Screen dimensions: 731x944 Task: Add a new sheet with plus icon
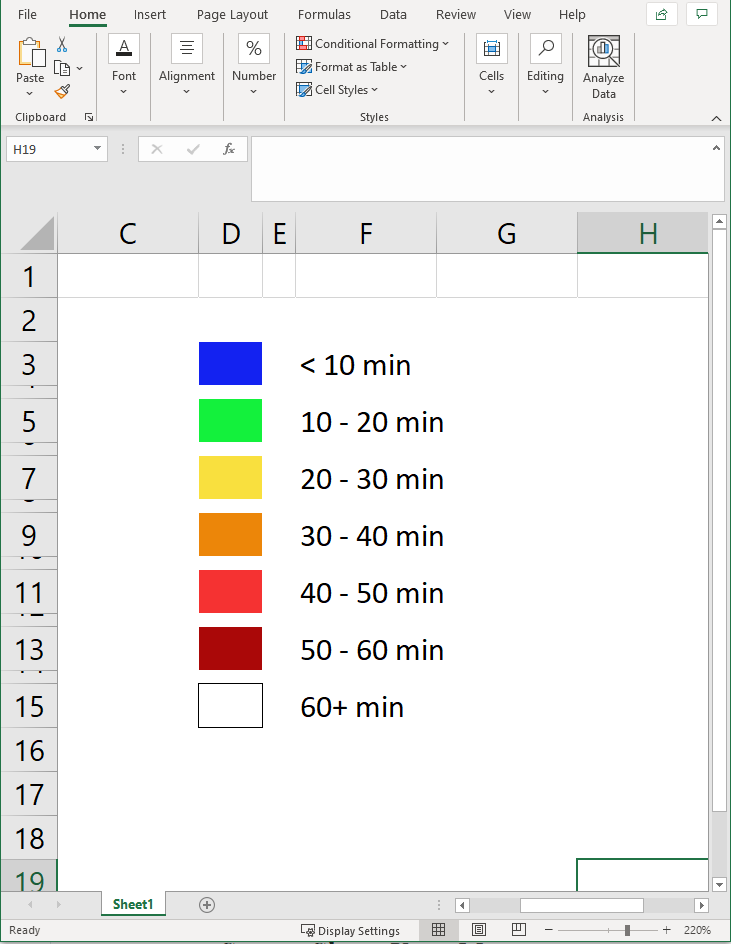[207, 904]
